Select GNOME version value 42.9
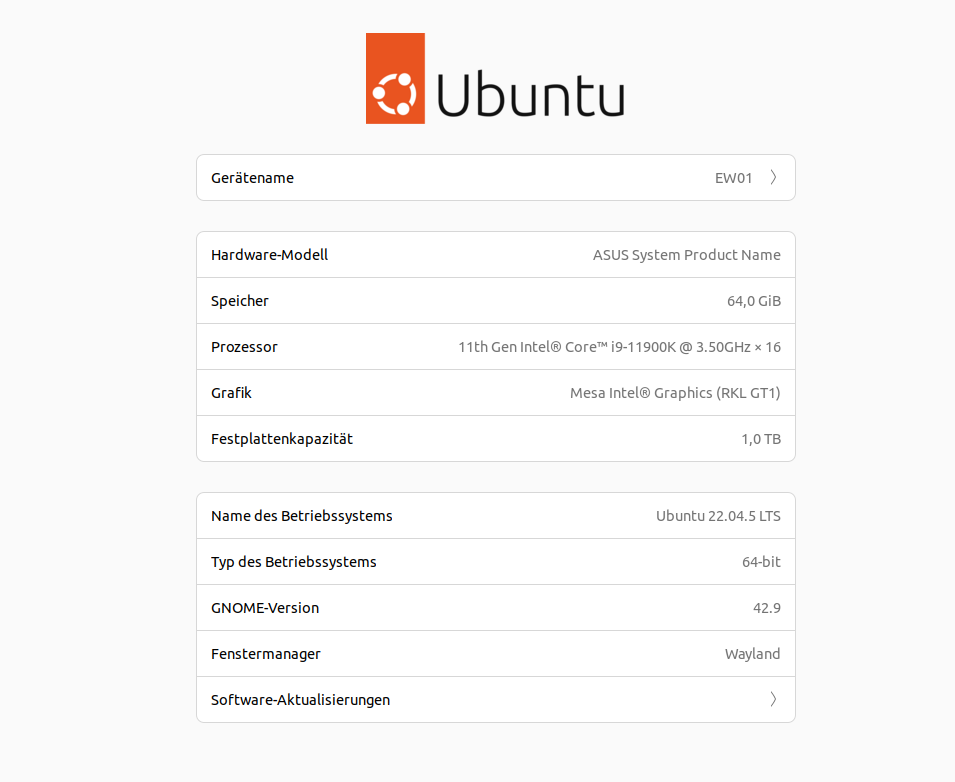The width and height of the screenshot is (955, 782). [766, 608]
